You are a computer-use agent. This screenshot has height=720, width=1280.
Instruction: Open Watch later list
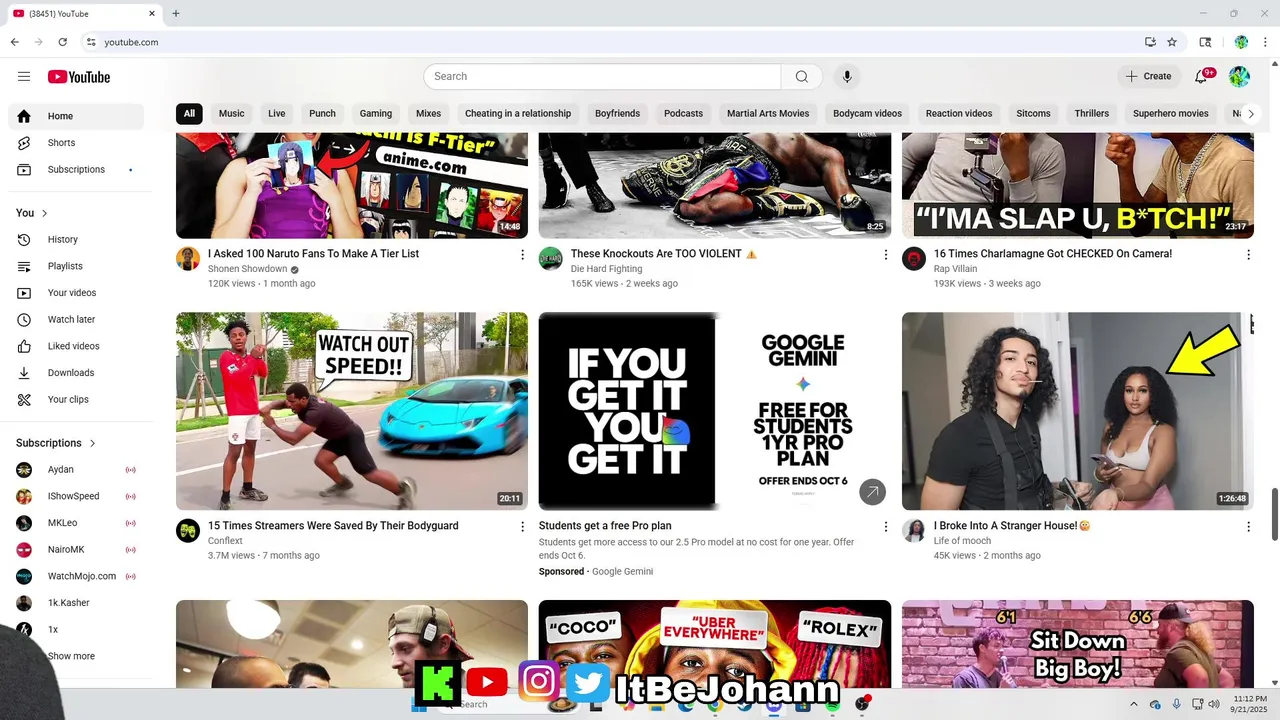coord(76,320)
